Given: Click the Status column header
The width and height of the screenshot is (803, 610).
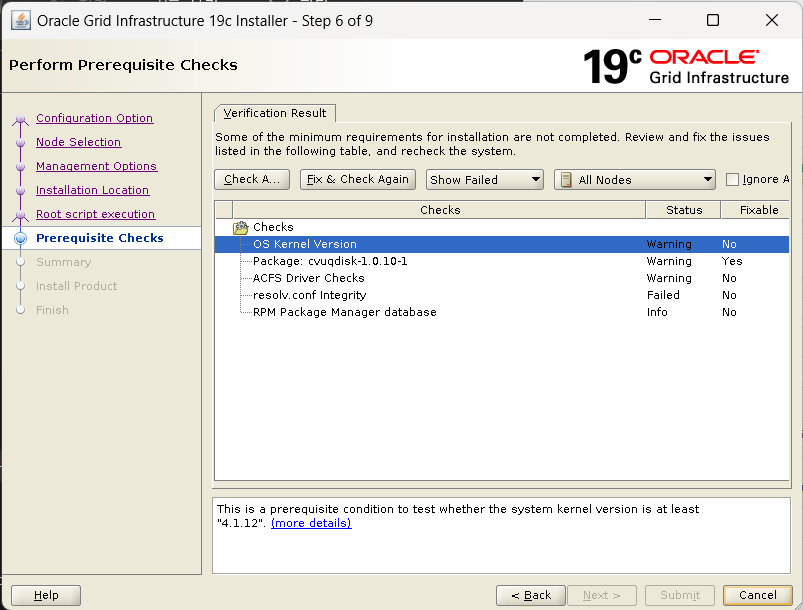Looking at the screenshot, I should click(684, 210).
